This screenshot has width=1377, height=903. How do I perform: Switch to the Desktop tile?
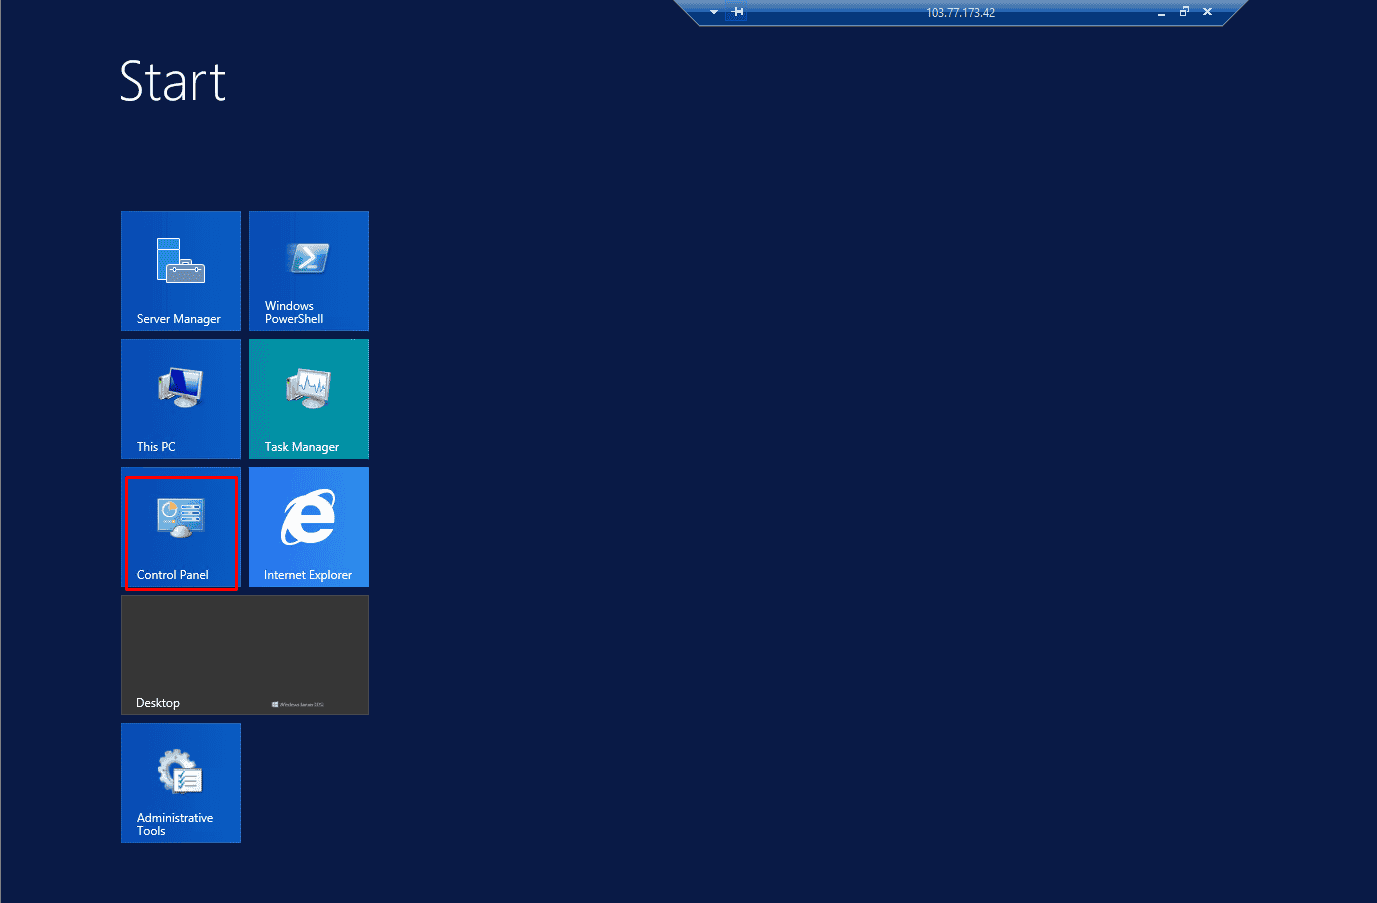pyautogui.click(x=245, y=655)
